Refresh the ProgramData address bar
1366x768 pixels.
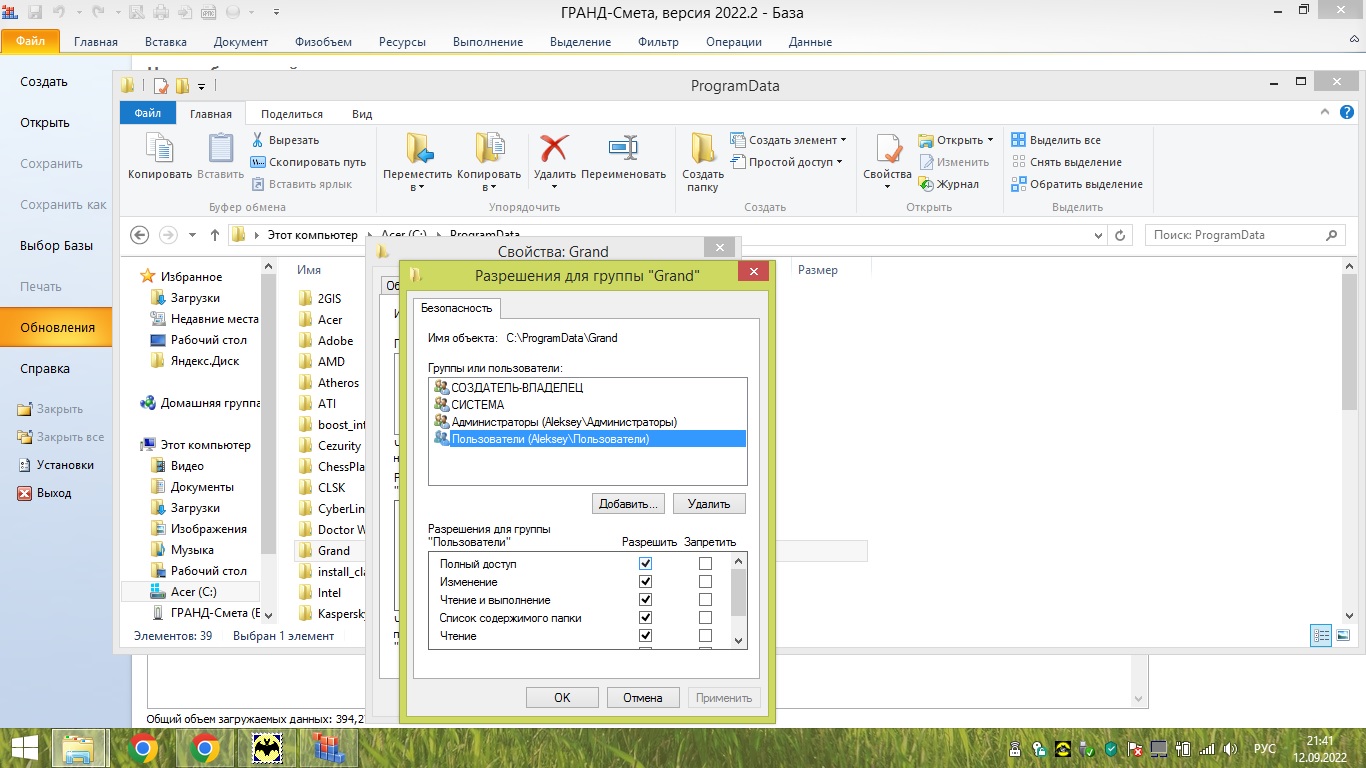1121,235
